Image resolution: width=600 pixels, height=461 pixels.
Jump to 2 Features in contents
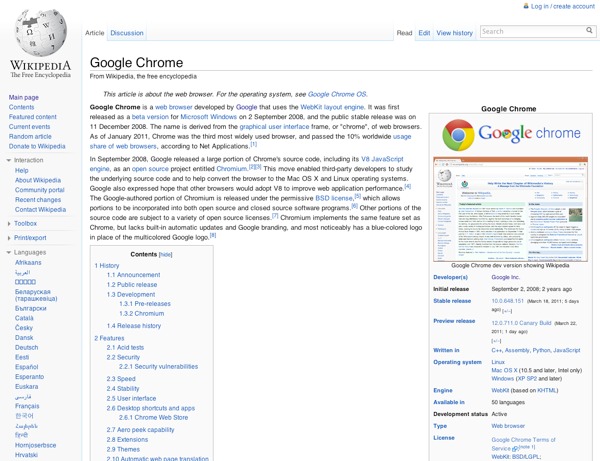click(109, 339)
